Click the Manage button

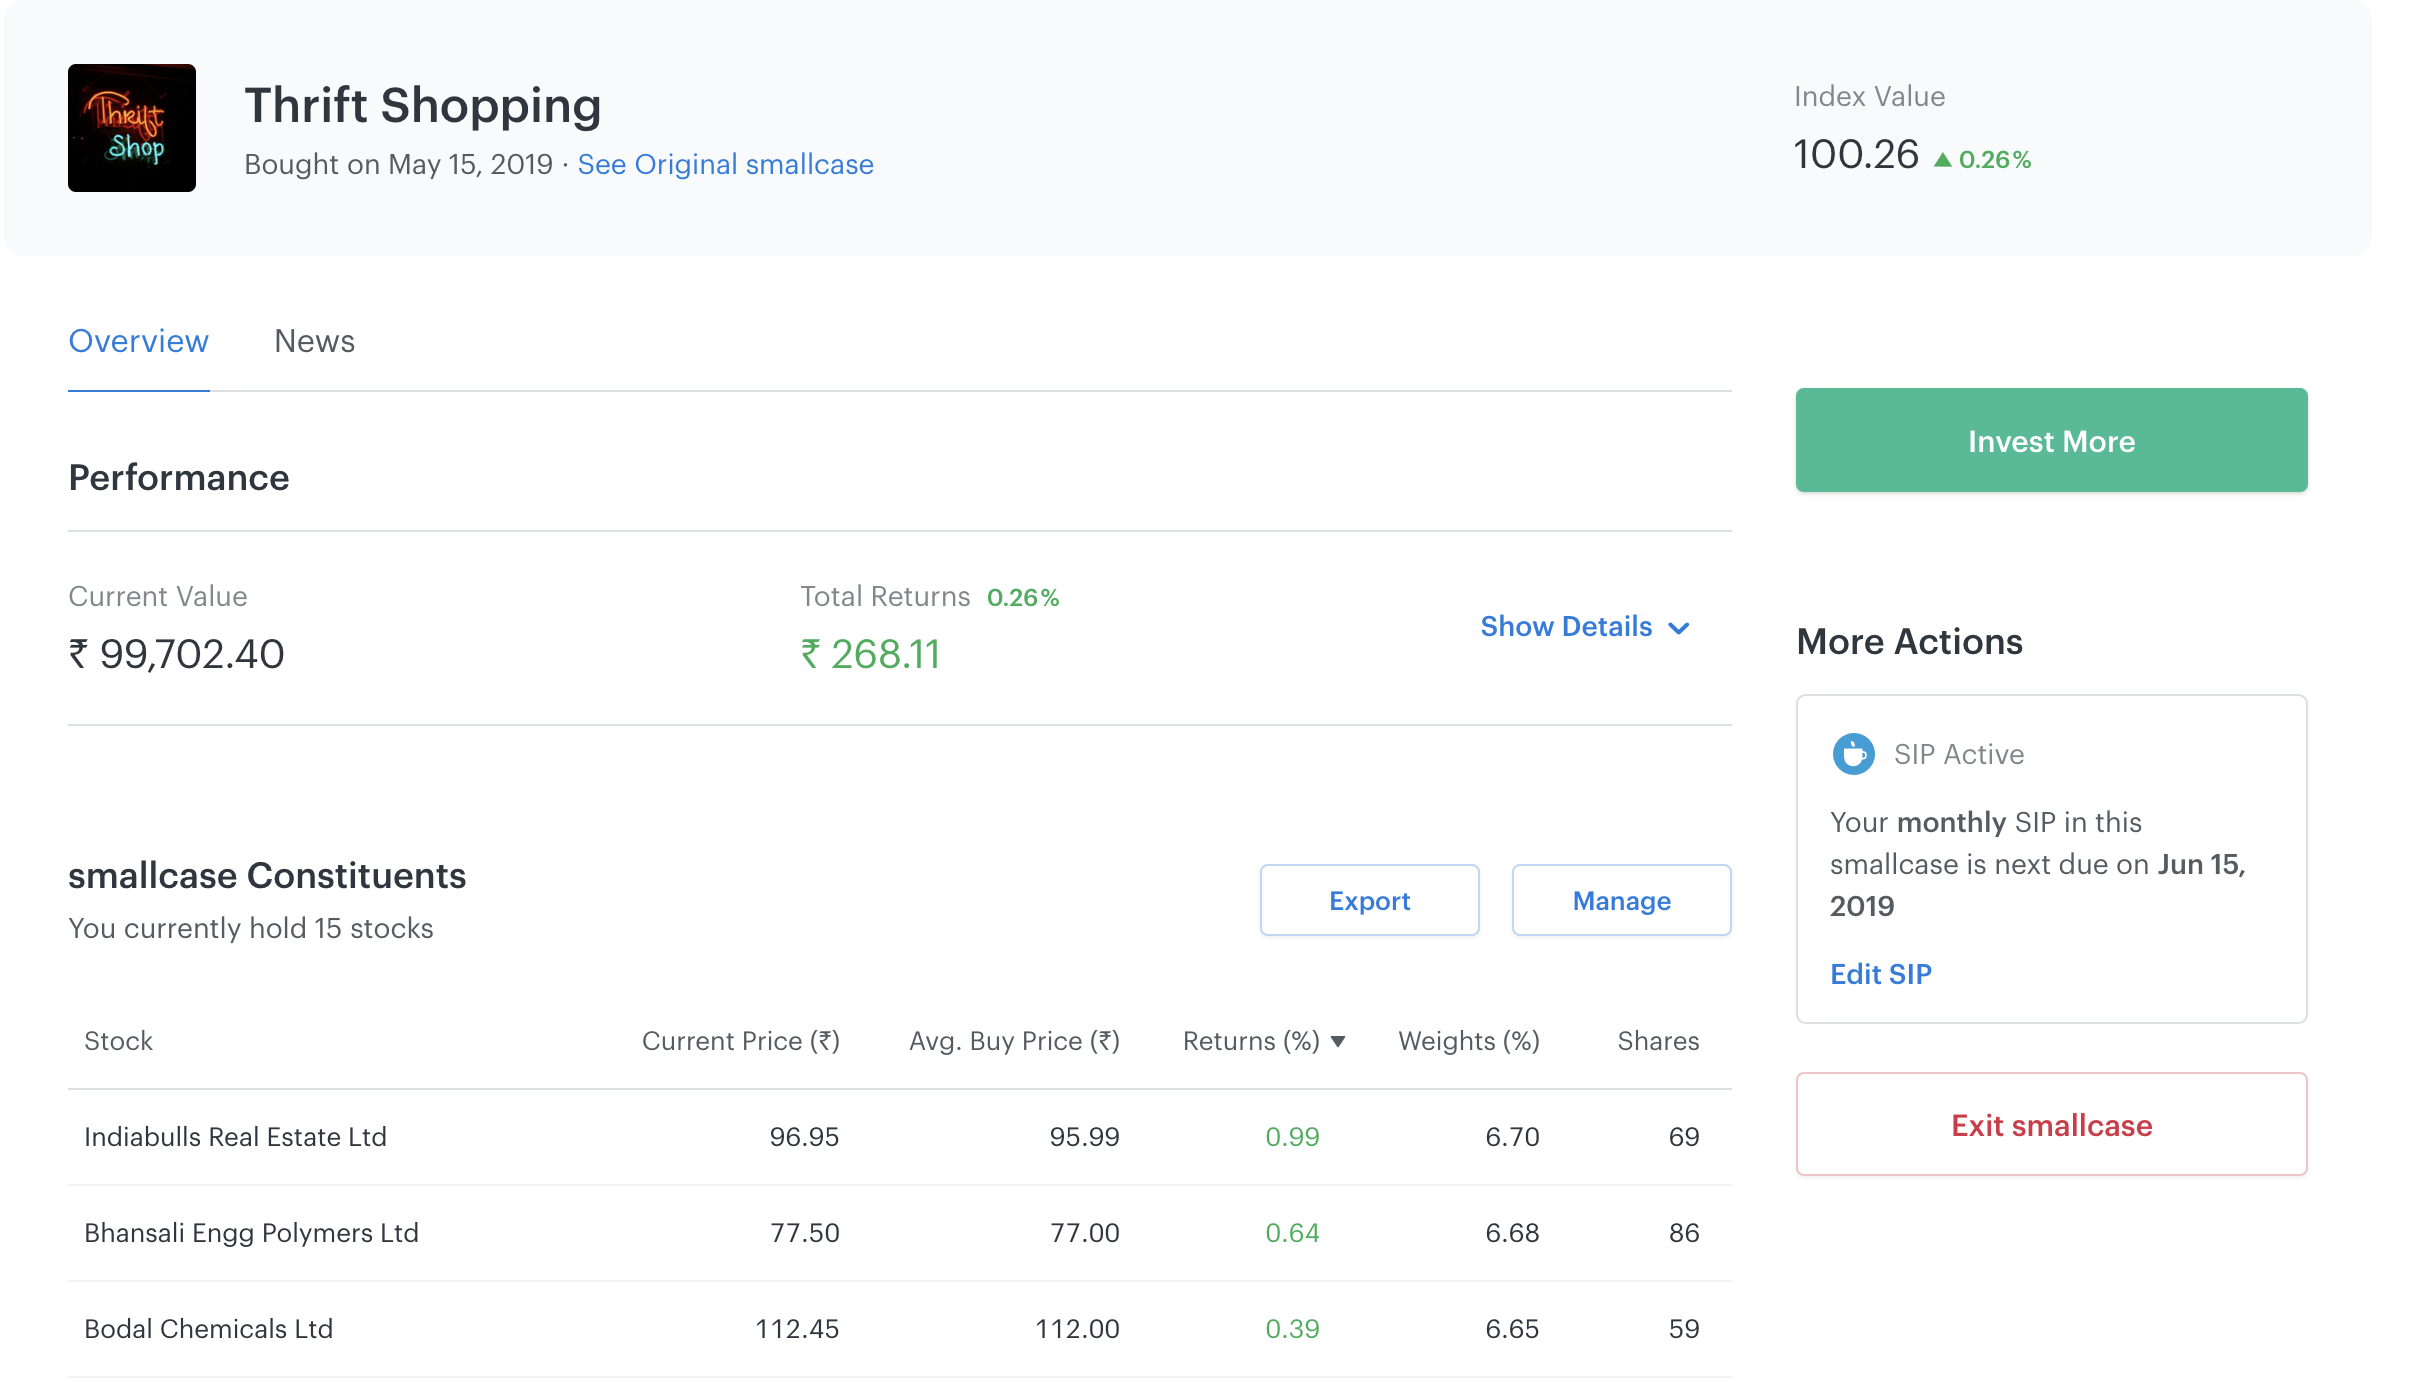(1621, 900)
